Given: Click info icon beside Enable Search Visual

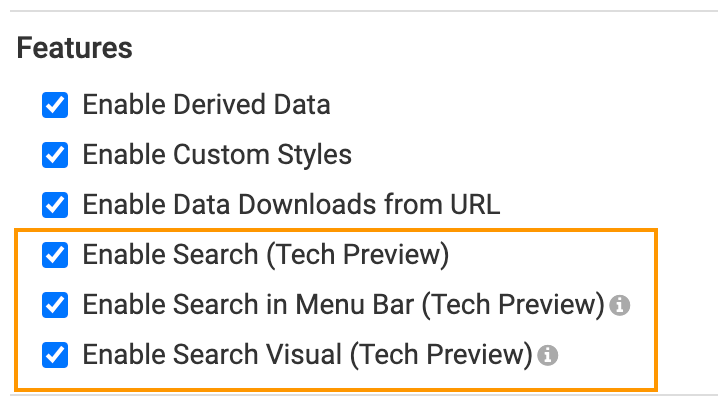Looking at the screenshot, I should [x=546, y=355].
